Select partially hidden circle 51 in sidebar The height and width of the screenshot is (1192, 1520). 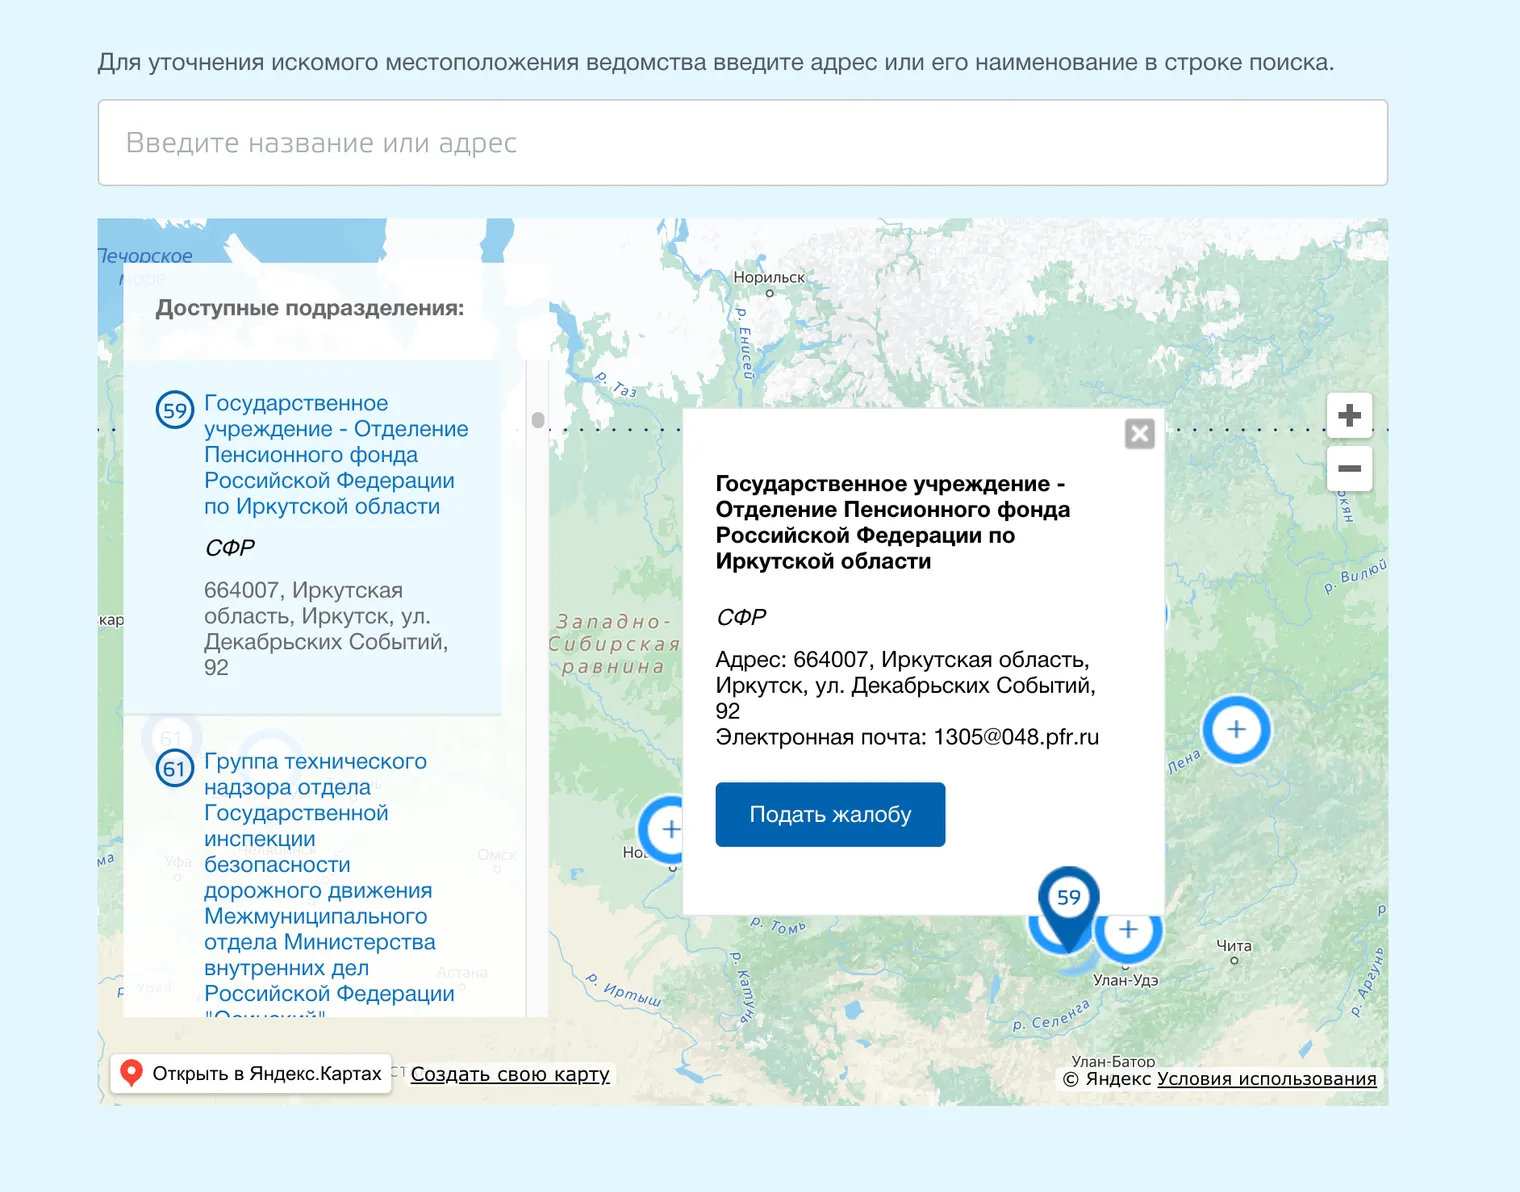pos(171,737)
